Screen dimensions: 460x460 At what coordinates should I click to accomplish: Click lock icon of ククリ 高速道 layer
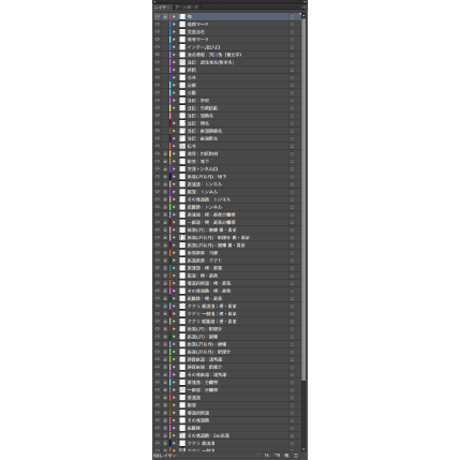pos(165,443)
